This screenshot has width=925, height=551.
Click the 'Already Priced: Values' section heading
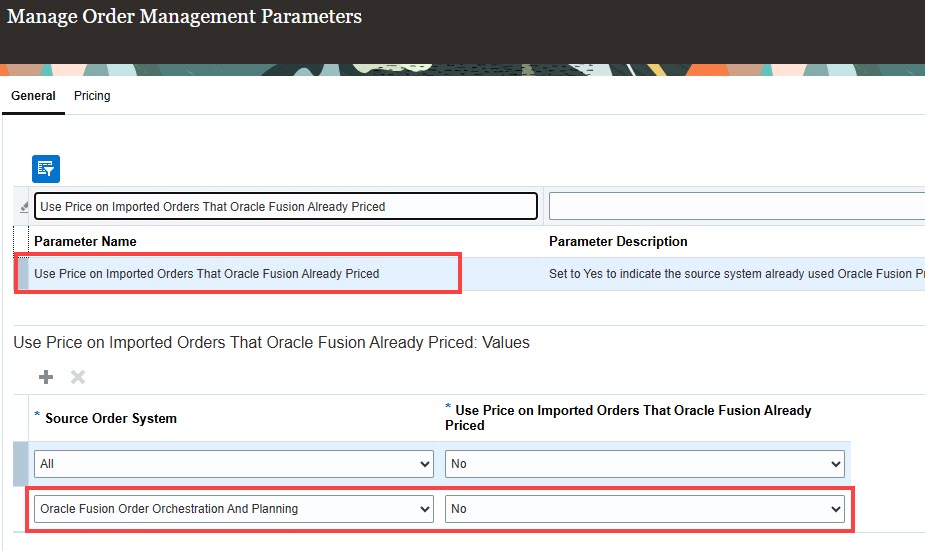[x=271, y=343]
